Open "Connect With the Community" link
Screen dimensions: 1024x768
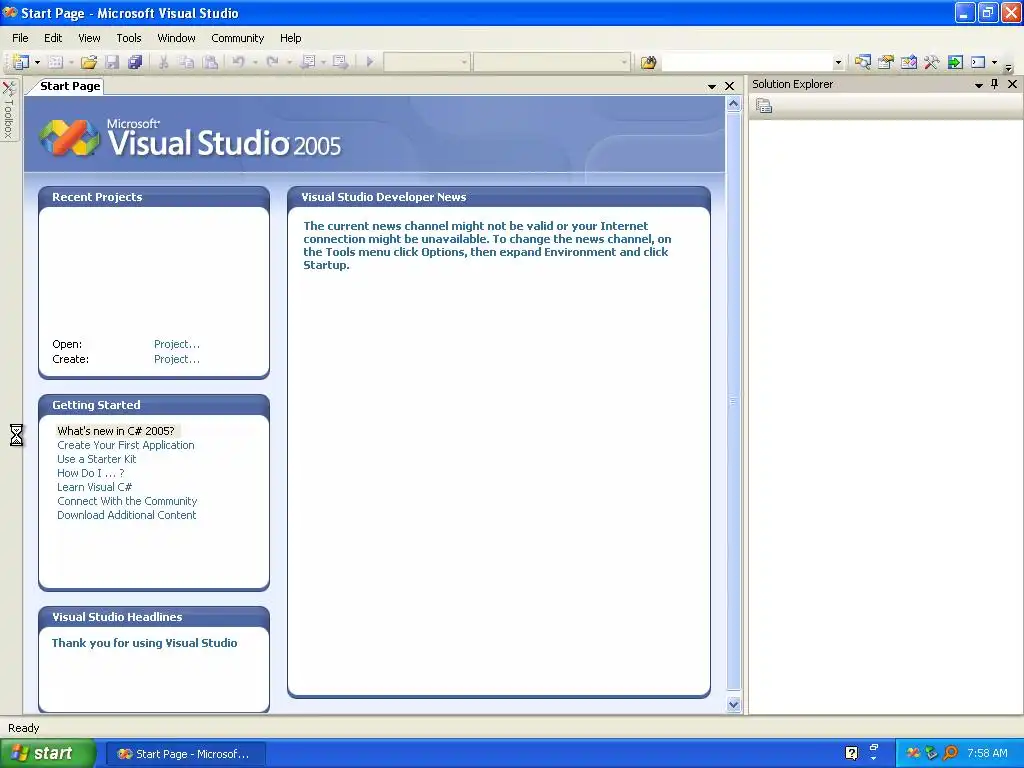(x=127, y=501)
